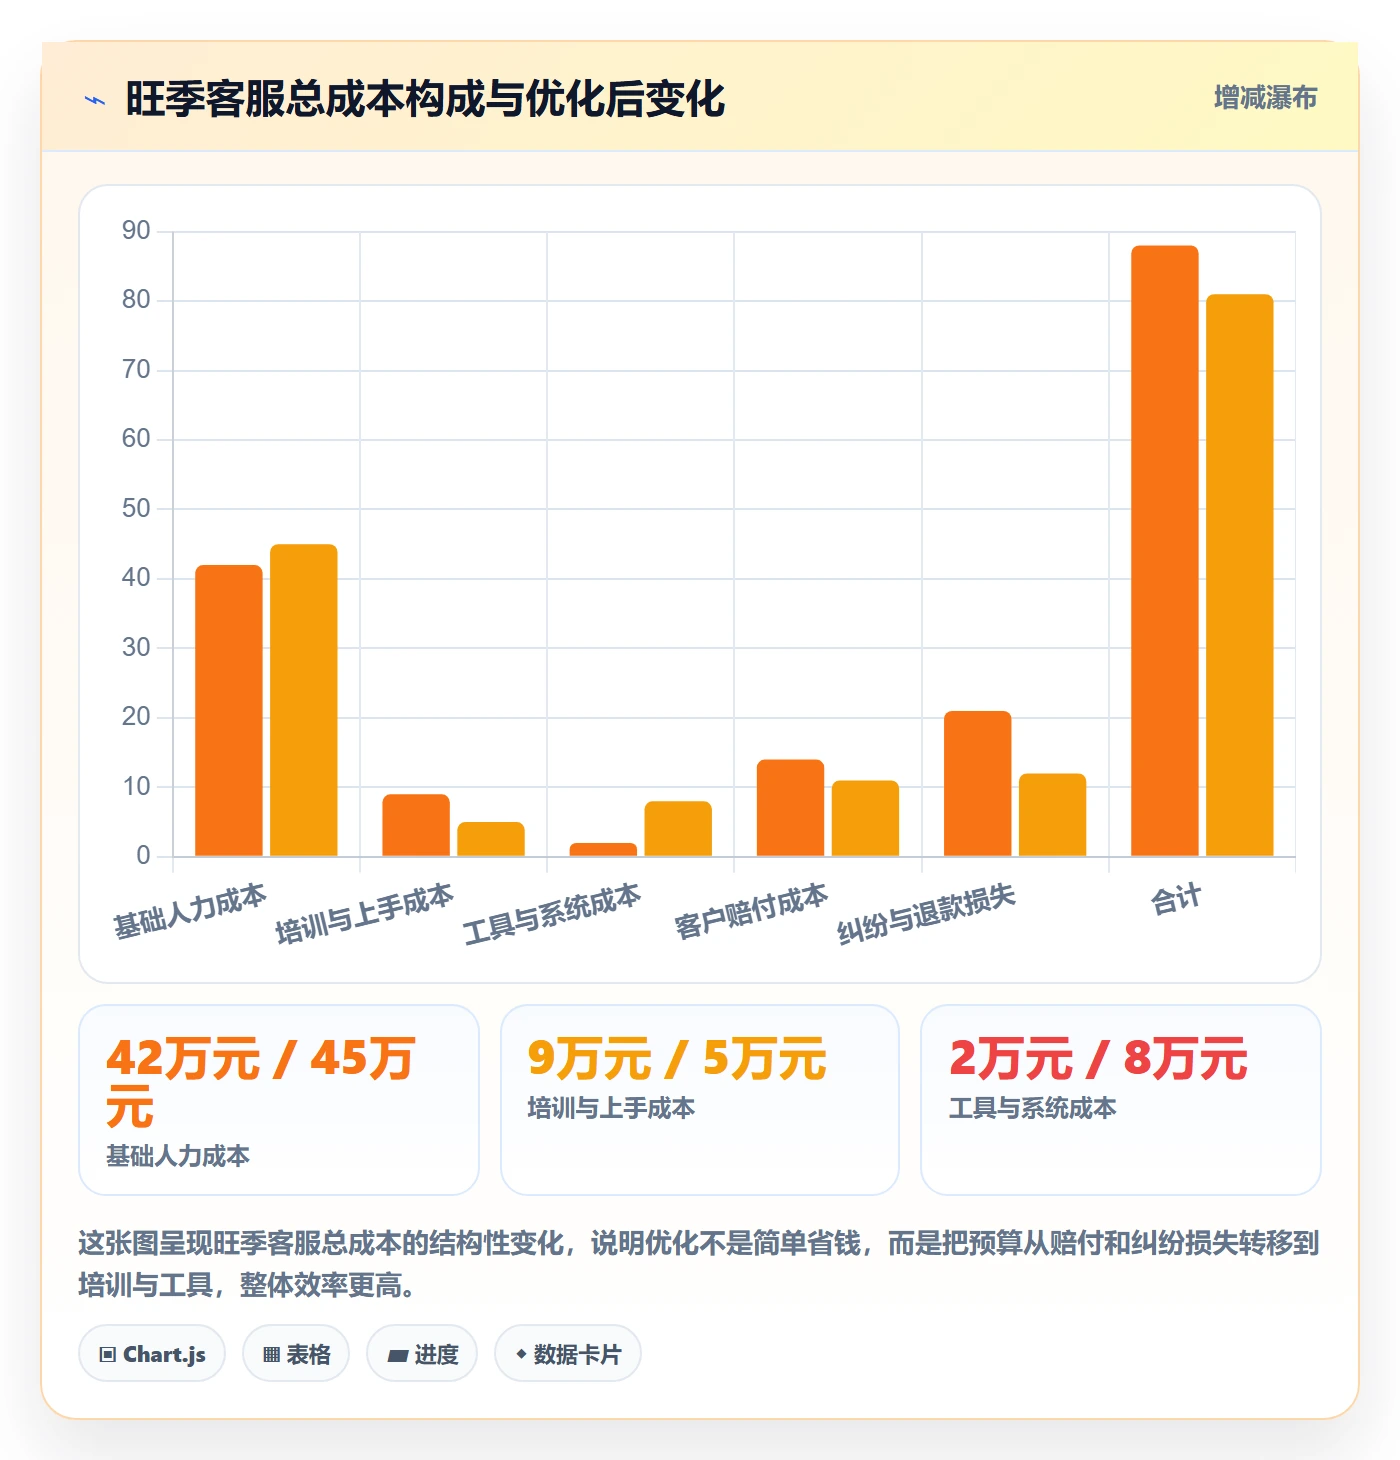
Task: Click the short darker orange 工具与系统成本 bar
Action: [x=603, y=850]
